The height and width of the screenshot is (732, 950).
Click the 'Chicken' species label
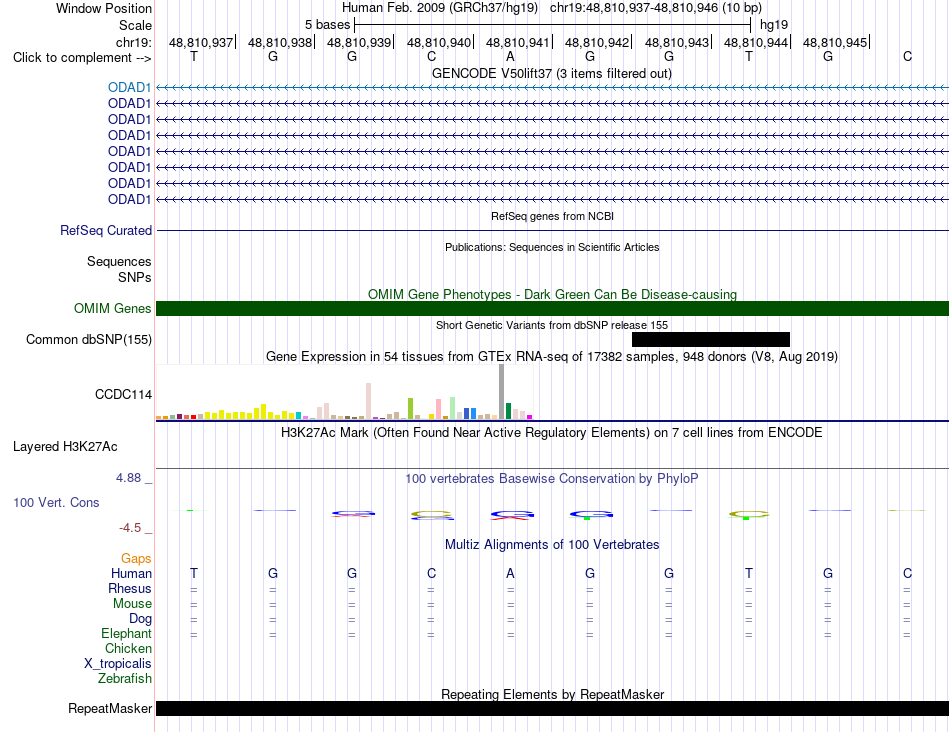point(128,648)
